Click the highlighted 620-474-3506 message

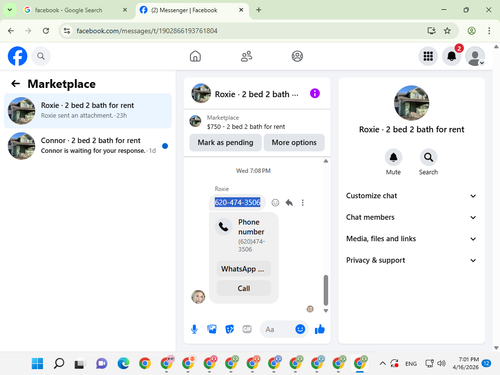(x=237, y=202)
